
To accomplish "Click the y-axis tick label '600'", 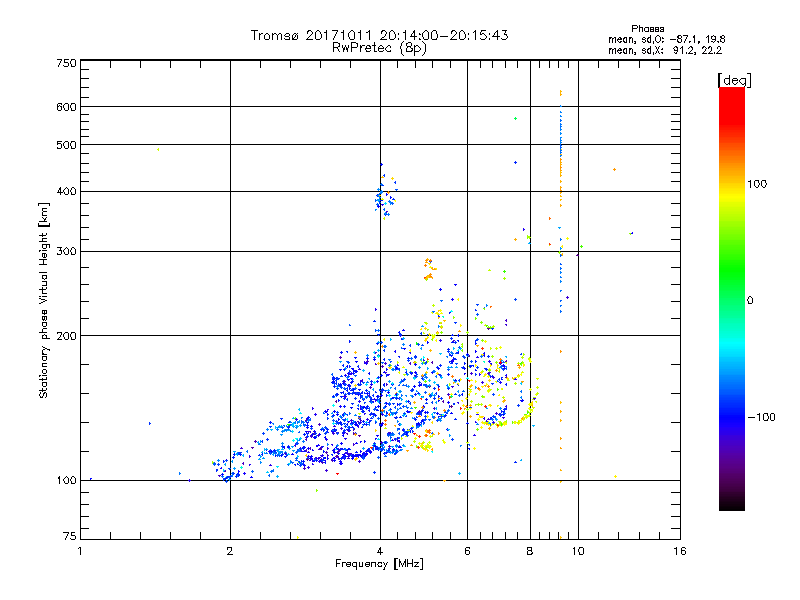I will (67, 107).
